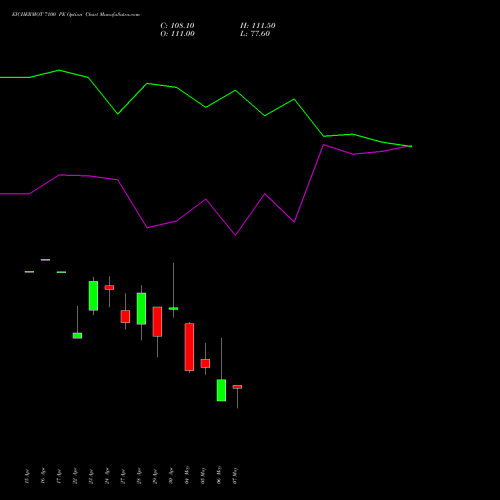500x500 pixels.
Task: Select the 06 May date label
Action: pyautogui.click(x=219, y=475)
